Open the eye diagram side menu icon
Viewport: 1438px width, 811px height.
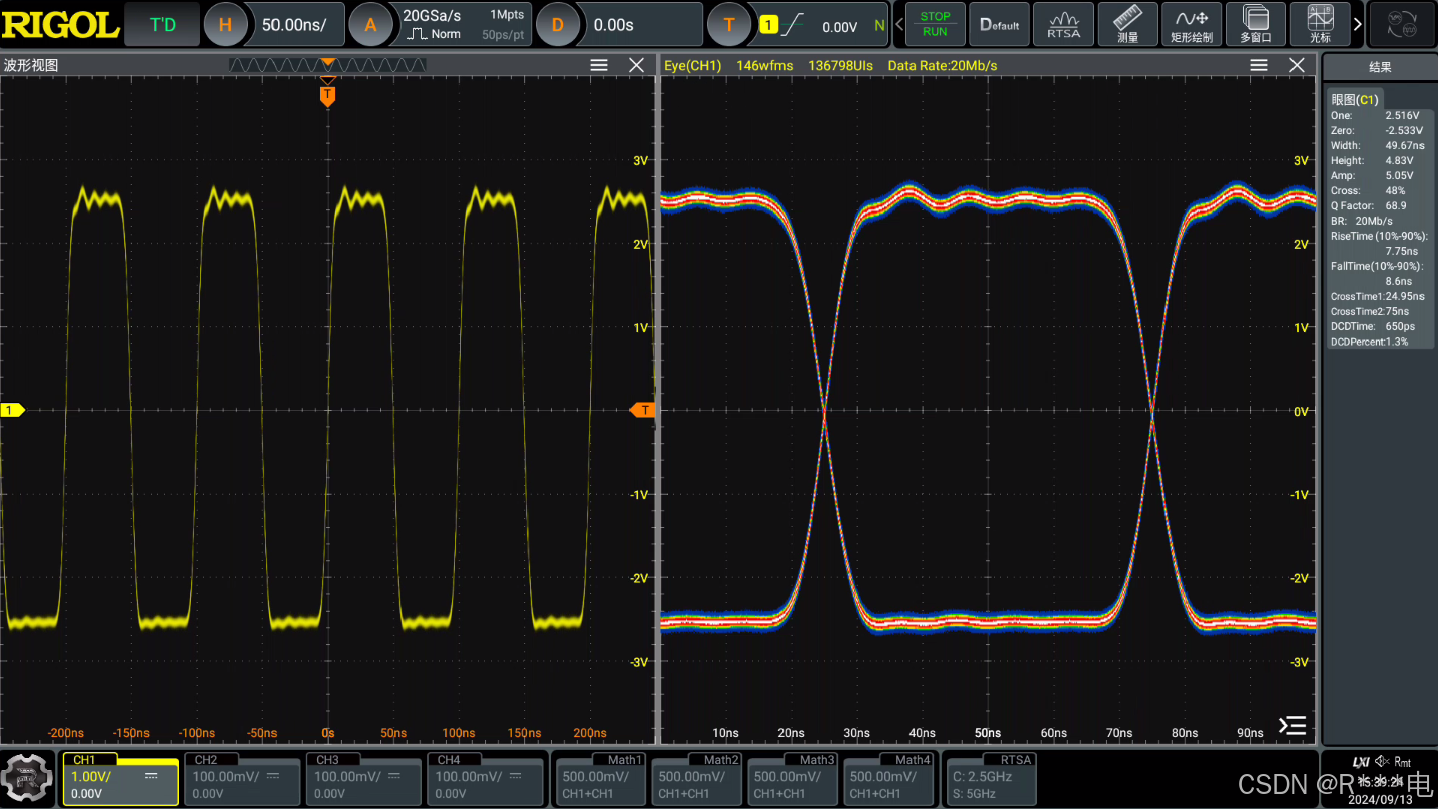1292,725
